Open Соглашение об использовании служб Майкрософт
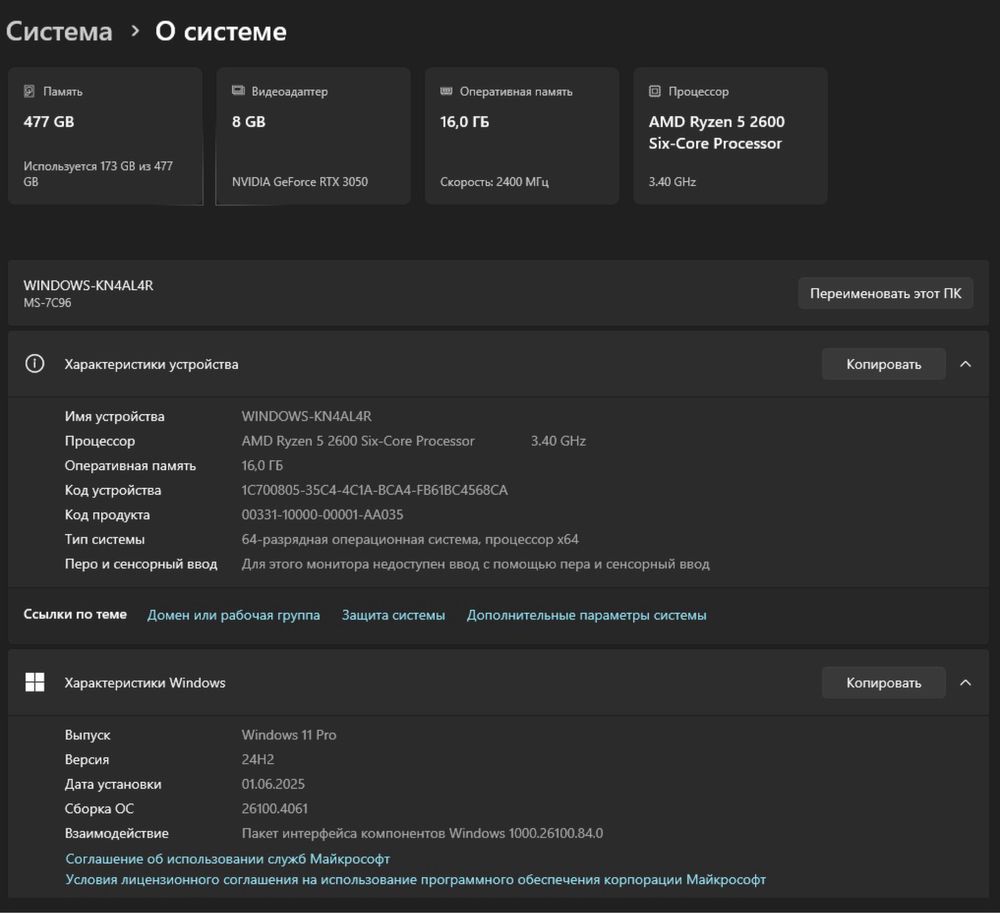 click(x=228, y=859)
